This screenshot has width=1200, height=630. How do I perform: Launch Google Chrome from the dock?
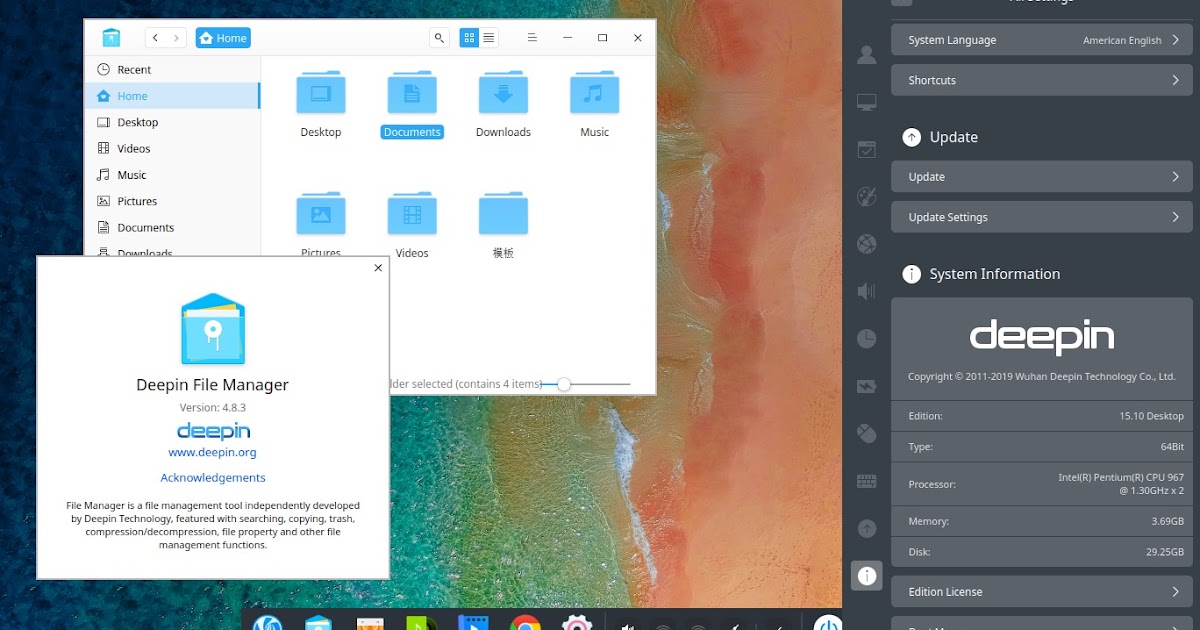tap(526, 622)
